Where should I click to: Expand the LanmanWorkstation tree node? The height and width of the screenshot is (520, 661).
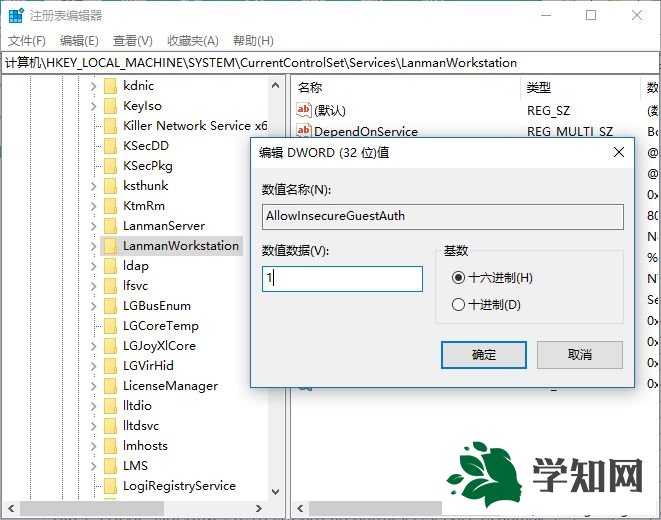(93, 246)
